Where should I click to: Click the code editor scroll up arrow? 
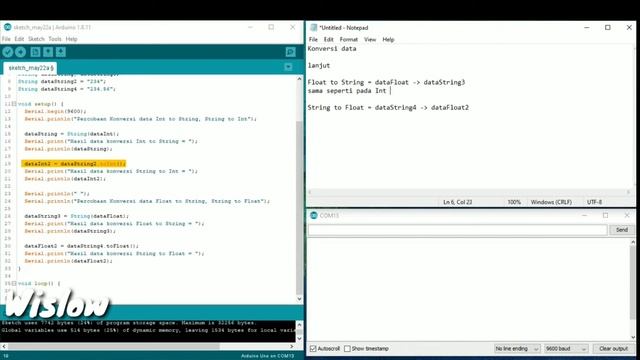(x=299, y=78)
